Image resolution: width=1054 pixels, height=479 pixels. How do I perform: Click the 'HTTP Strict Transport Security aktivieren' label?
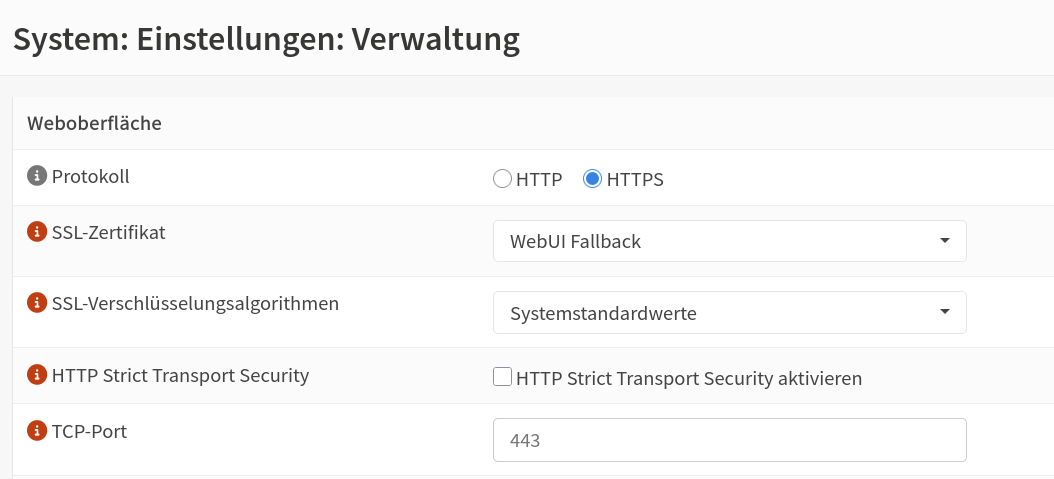point(689,378)
